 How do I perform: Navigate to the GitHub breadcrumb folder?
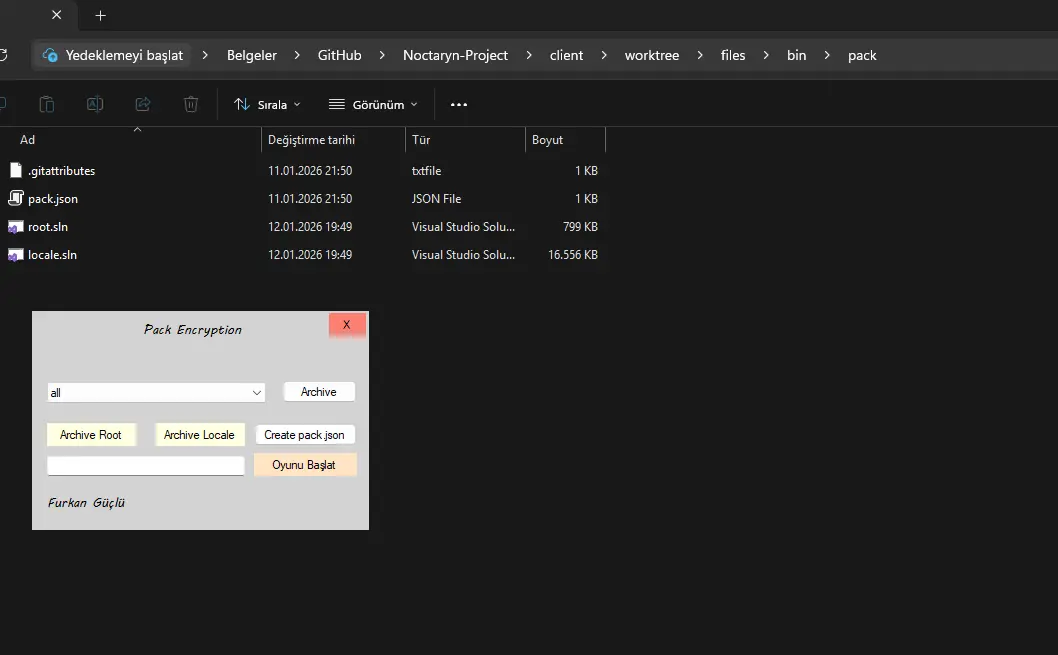[339, 55]
